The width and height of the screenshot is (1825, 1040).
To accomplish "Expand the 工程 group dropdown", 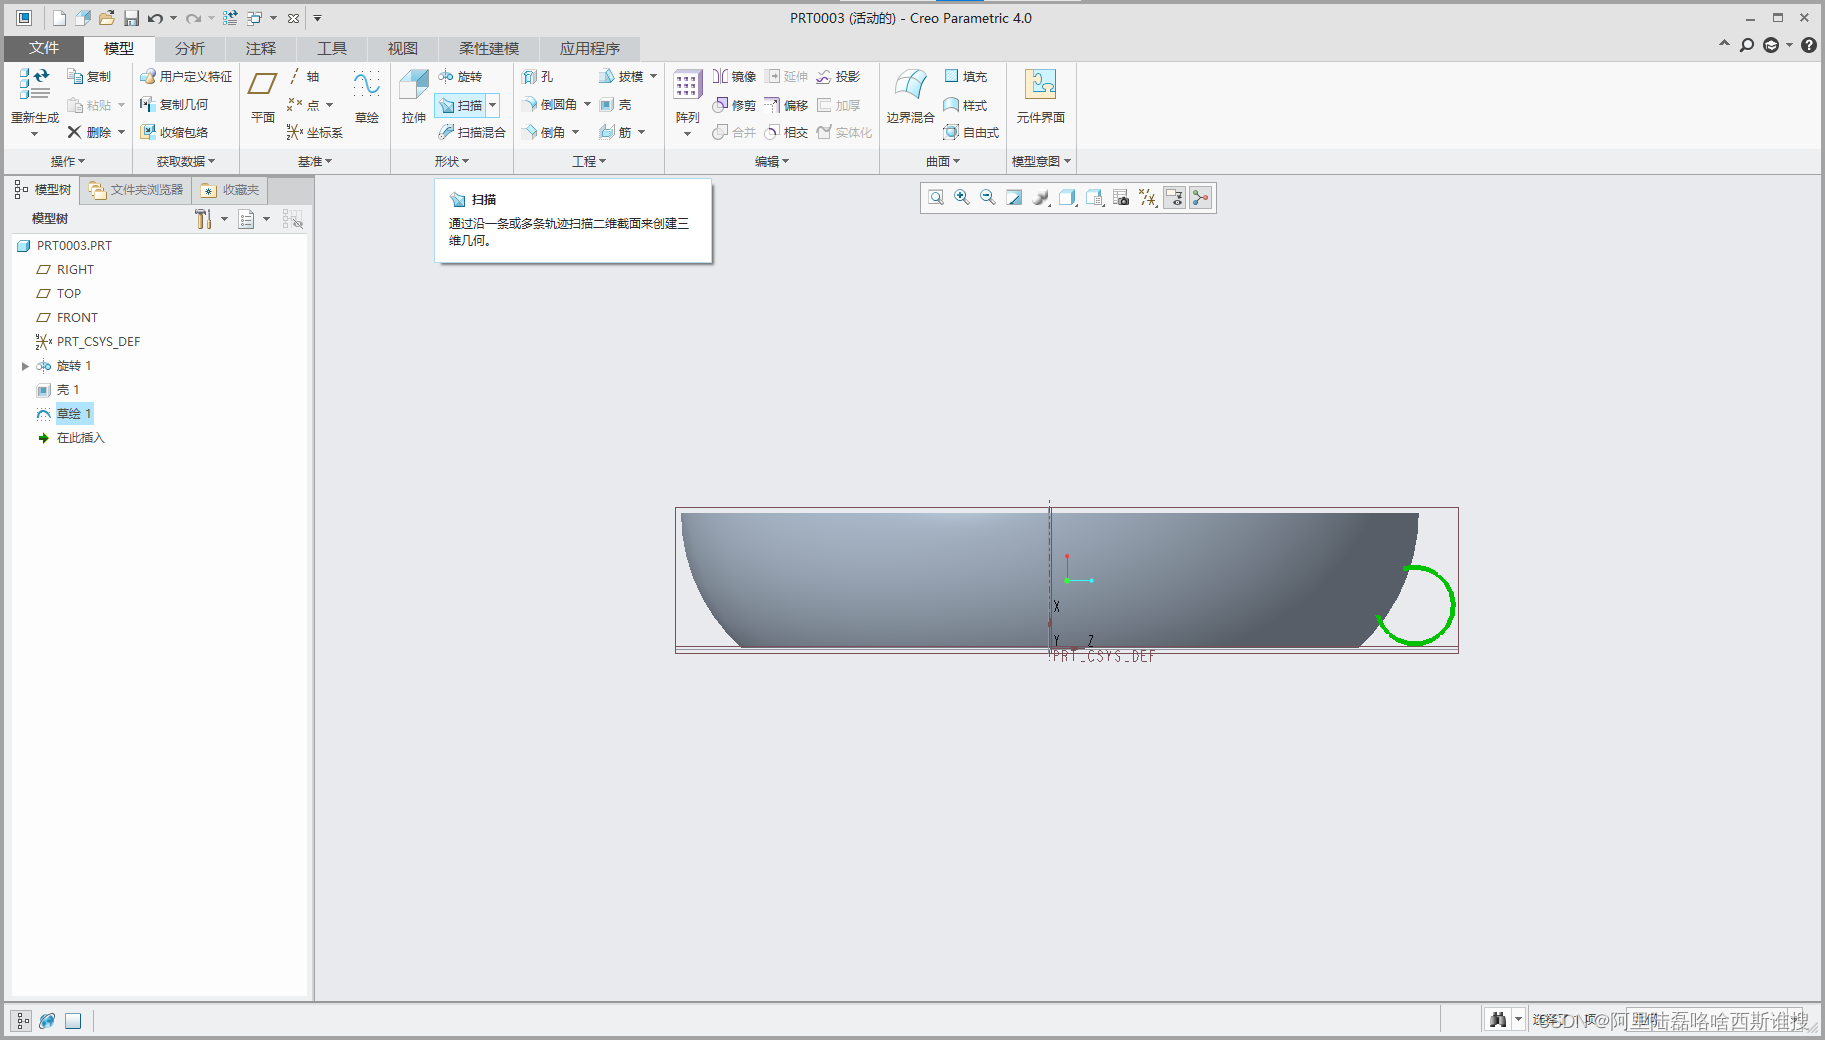I will tap(589, 161).
